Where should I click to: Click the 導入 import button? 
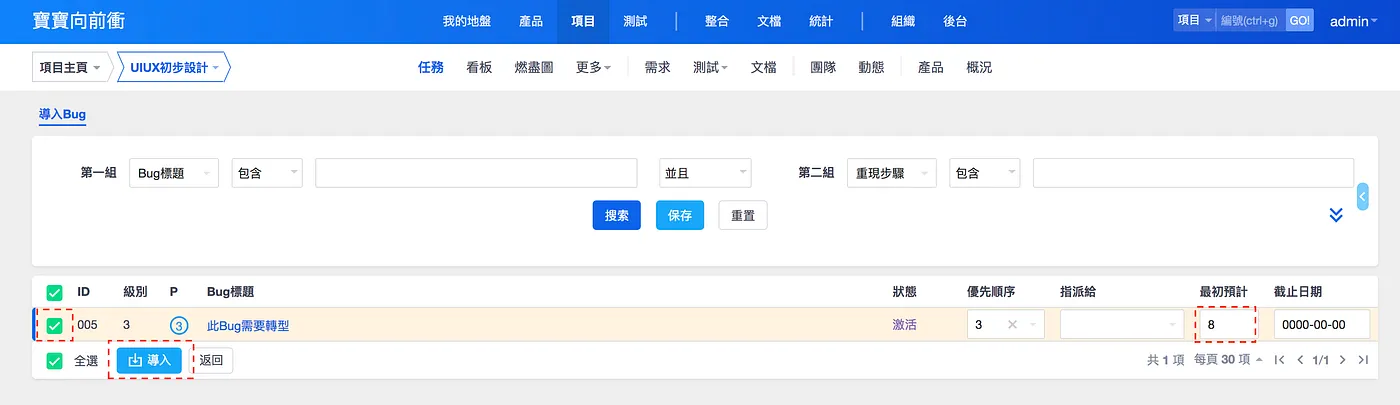click(150, 360)
